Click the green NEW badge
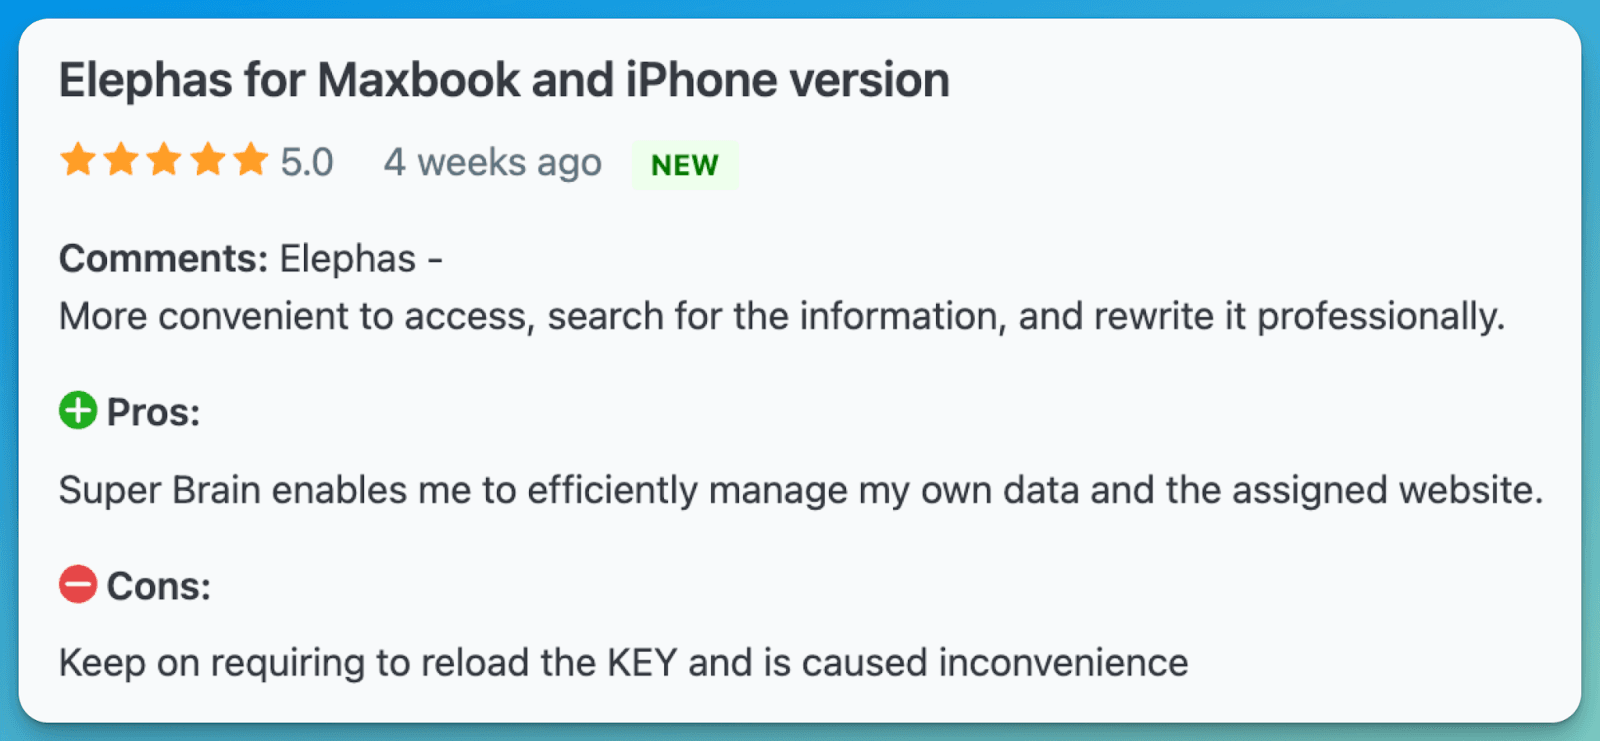Screen dimensions: 1600x741 coord(685,165)
